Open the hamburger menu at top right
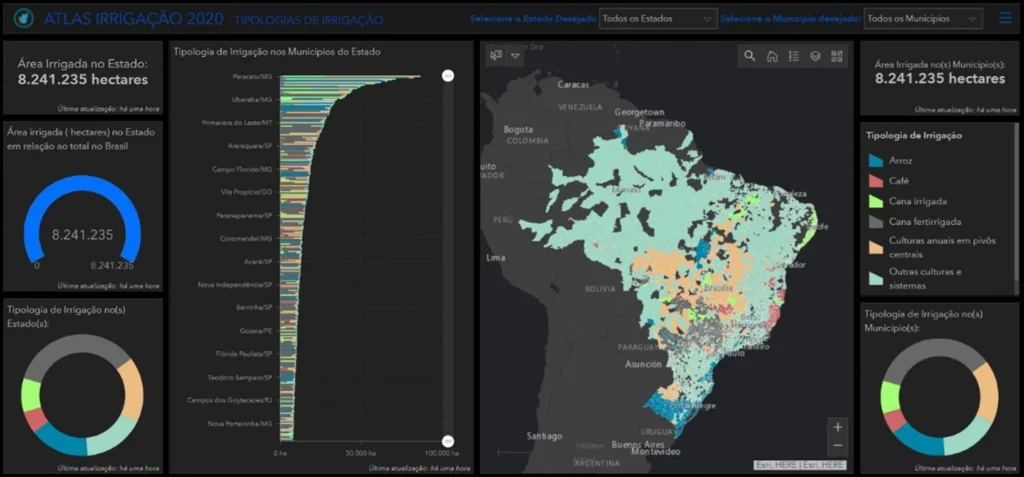Image resolution: width=1024 pixels, height=477 pixels. click(1005, 18)
